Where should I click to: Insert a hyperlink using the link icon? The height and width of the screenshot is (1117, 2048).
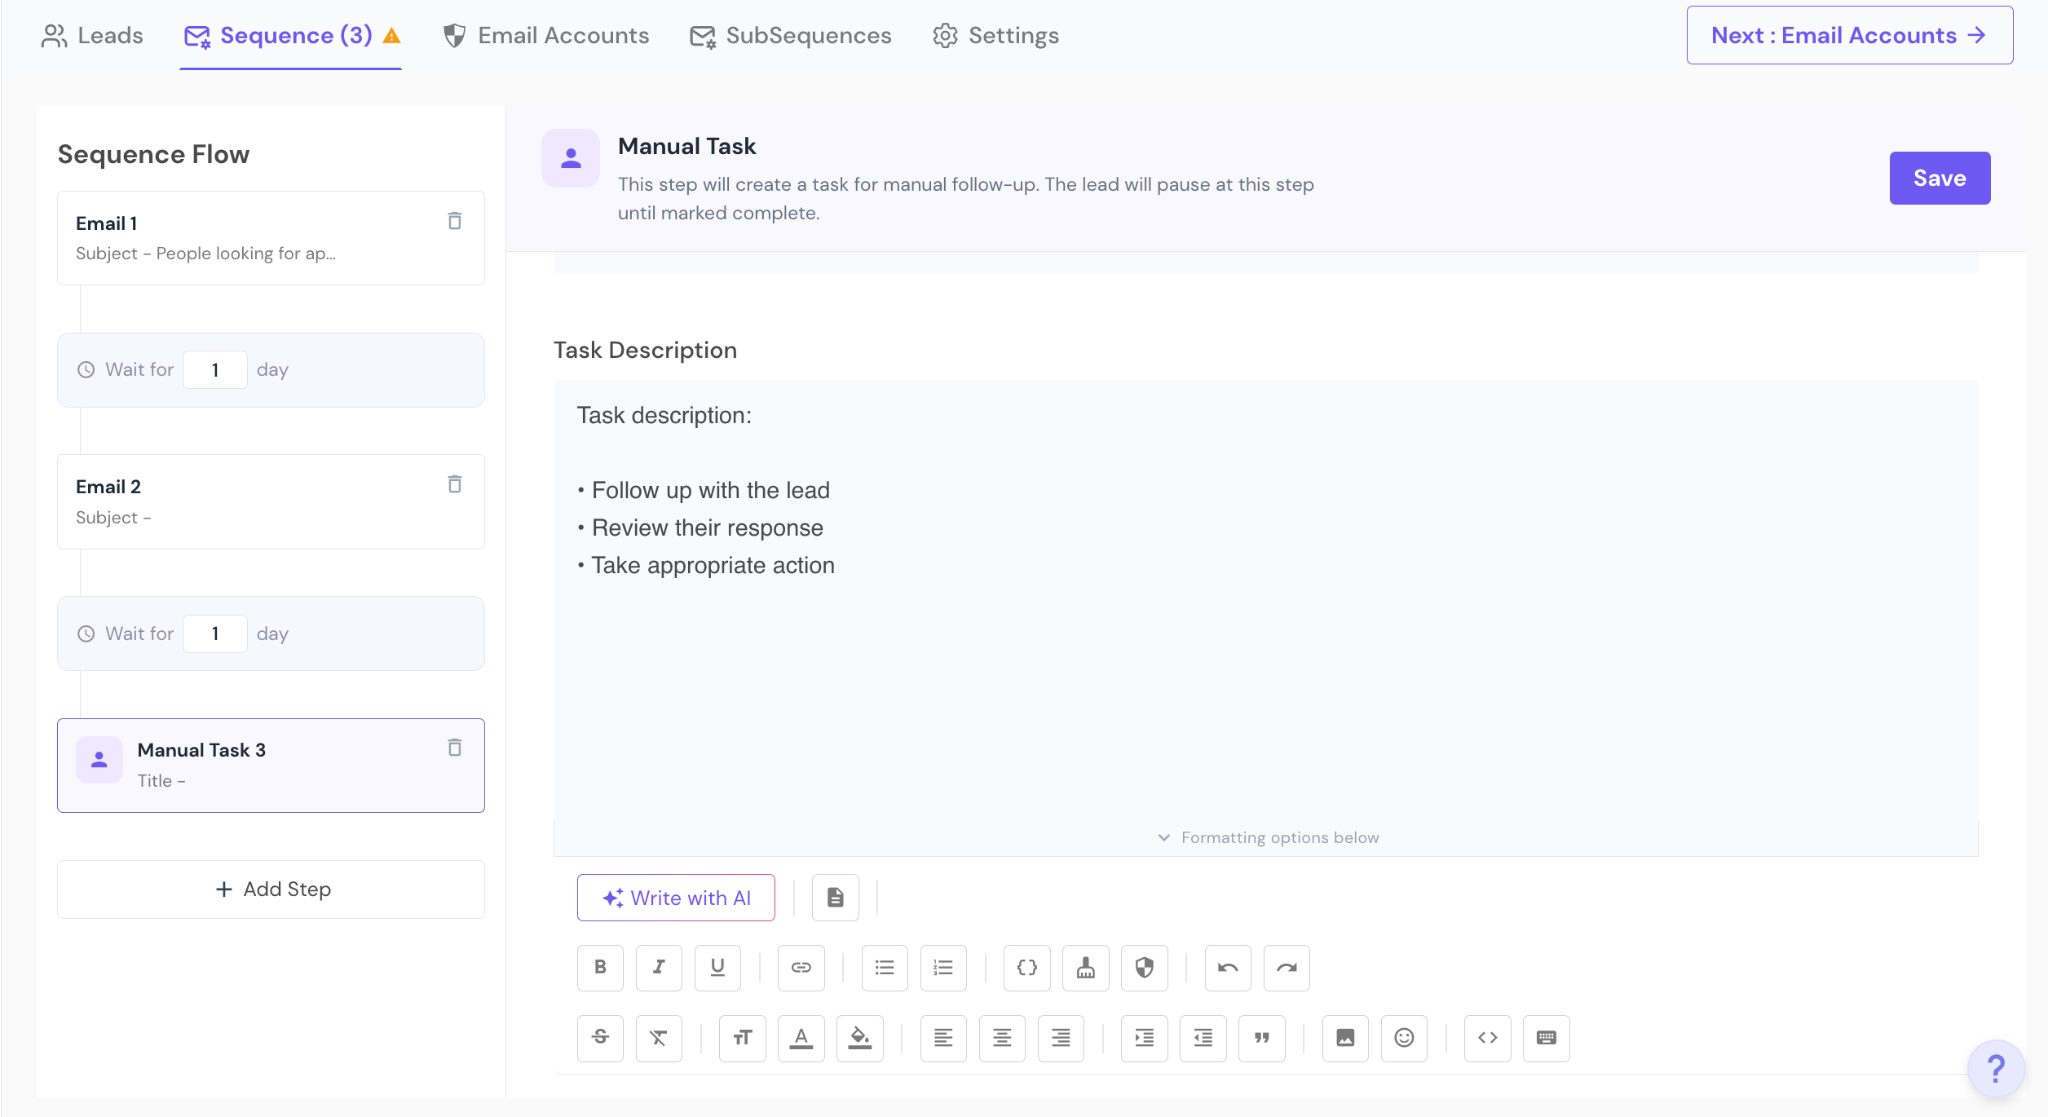pos(801,967)
